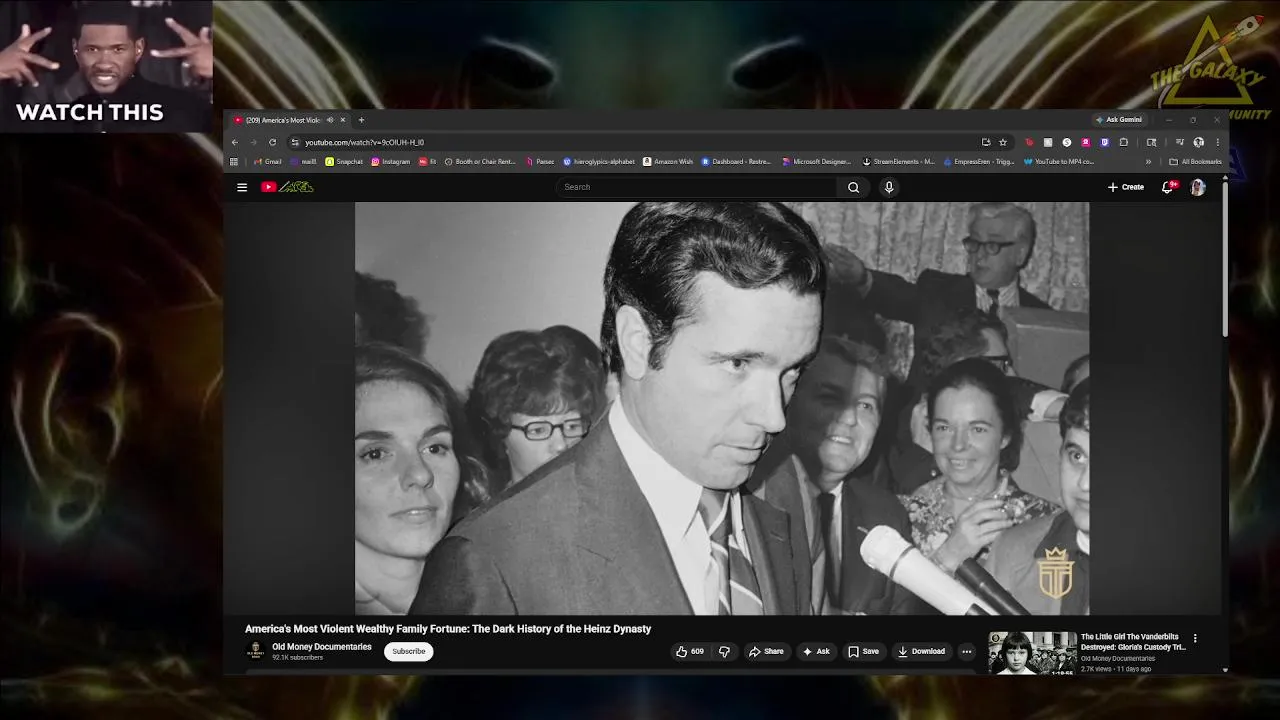Bookmark this page with the star
The height and width of the screenshot is (720, 1280).
click(x=1003, y=142)
